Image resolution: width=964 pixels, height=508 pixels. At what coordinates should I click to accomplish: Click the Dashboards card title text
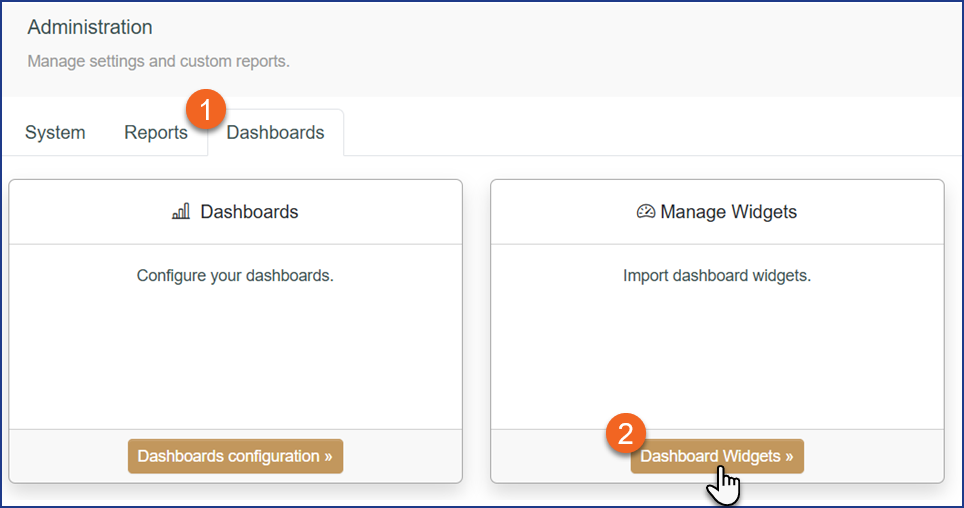249,212
